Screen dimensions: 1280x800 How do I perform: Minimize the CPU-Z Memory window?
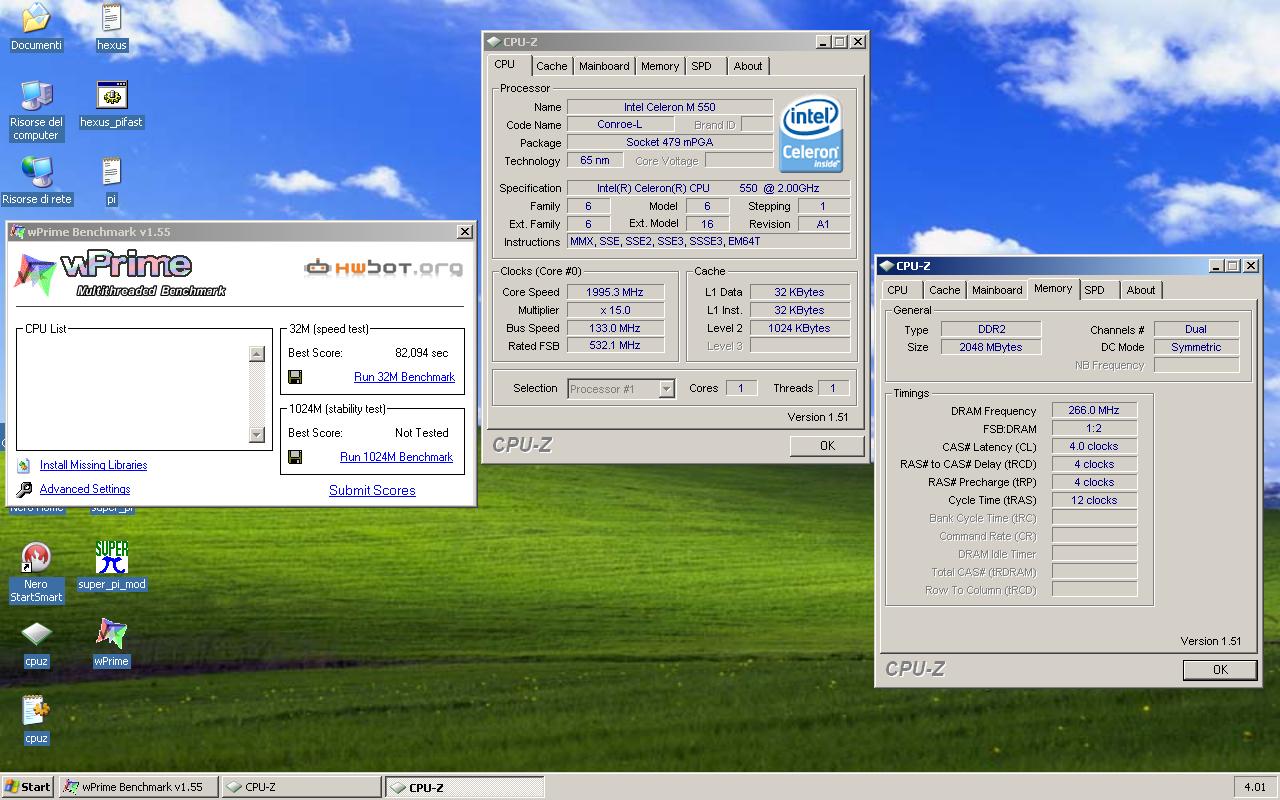pyautogui.click(x=1215, y=266)
